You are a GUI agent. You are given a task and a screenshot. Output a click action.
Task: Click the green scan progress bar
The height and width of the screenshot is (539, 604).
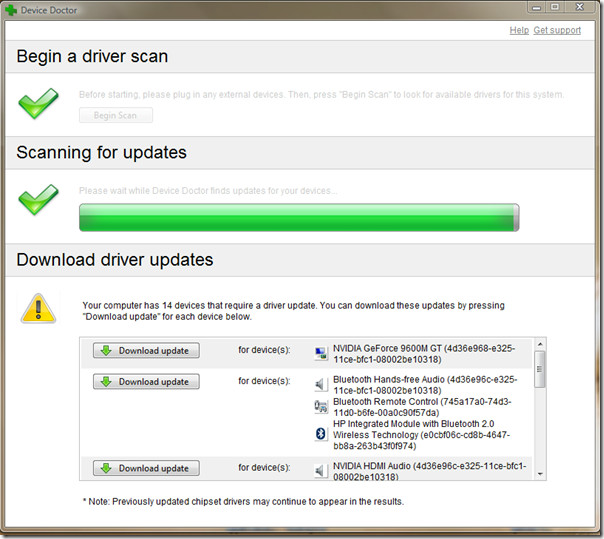pos(299,218)
